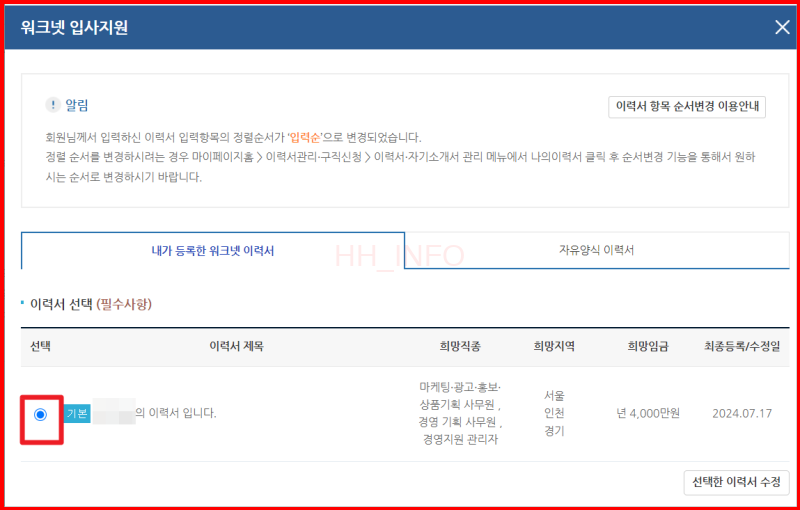The width and height of the screenshot is (800, 510).
Task: Switch to 자유양식 이력서 tab
Action: pyautogui.click(x=596, y=250)
